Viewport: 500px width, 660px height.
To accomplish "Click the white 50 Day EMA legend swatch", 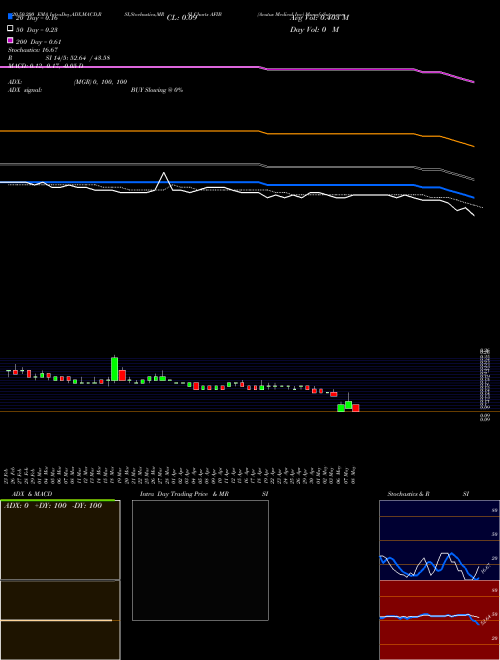I will pos(10,29).
